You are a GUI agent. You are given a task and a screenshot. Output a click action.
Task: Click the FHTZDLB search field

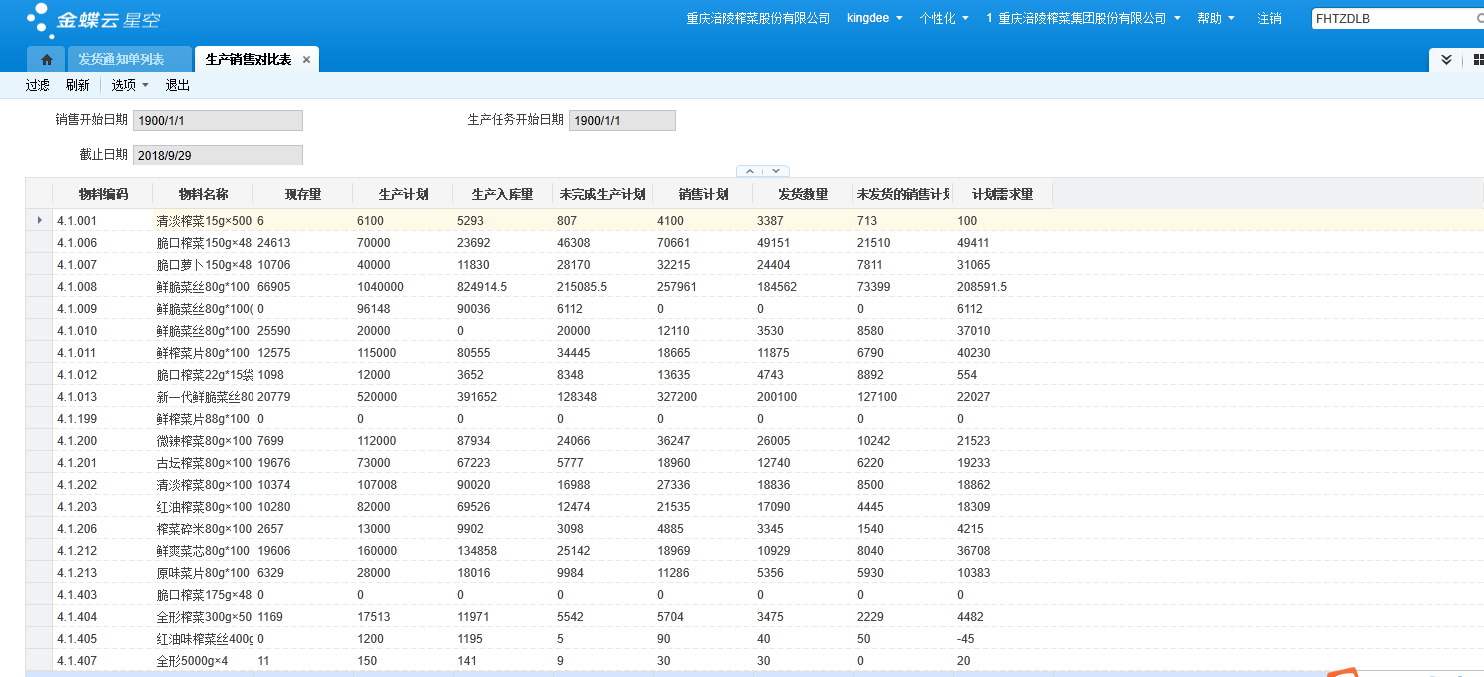1395,18
